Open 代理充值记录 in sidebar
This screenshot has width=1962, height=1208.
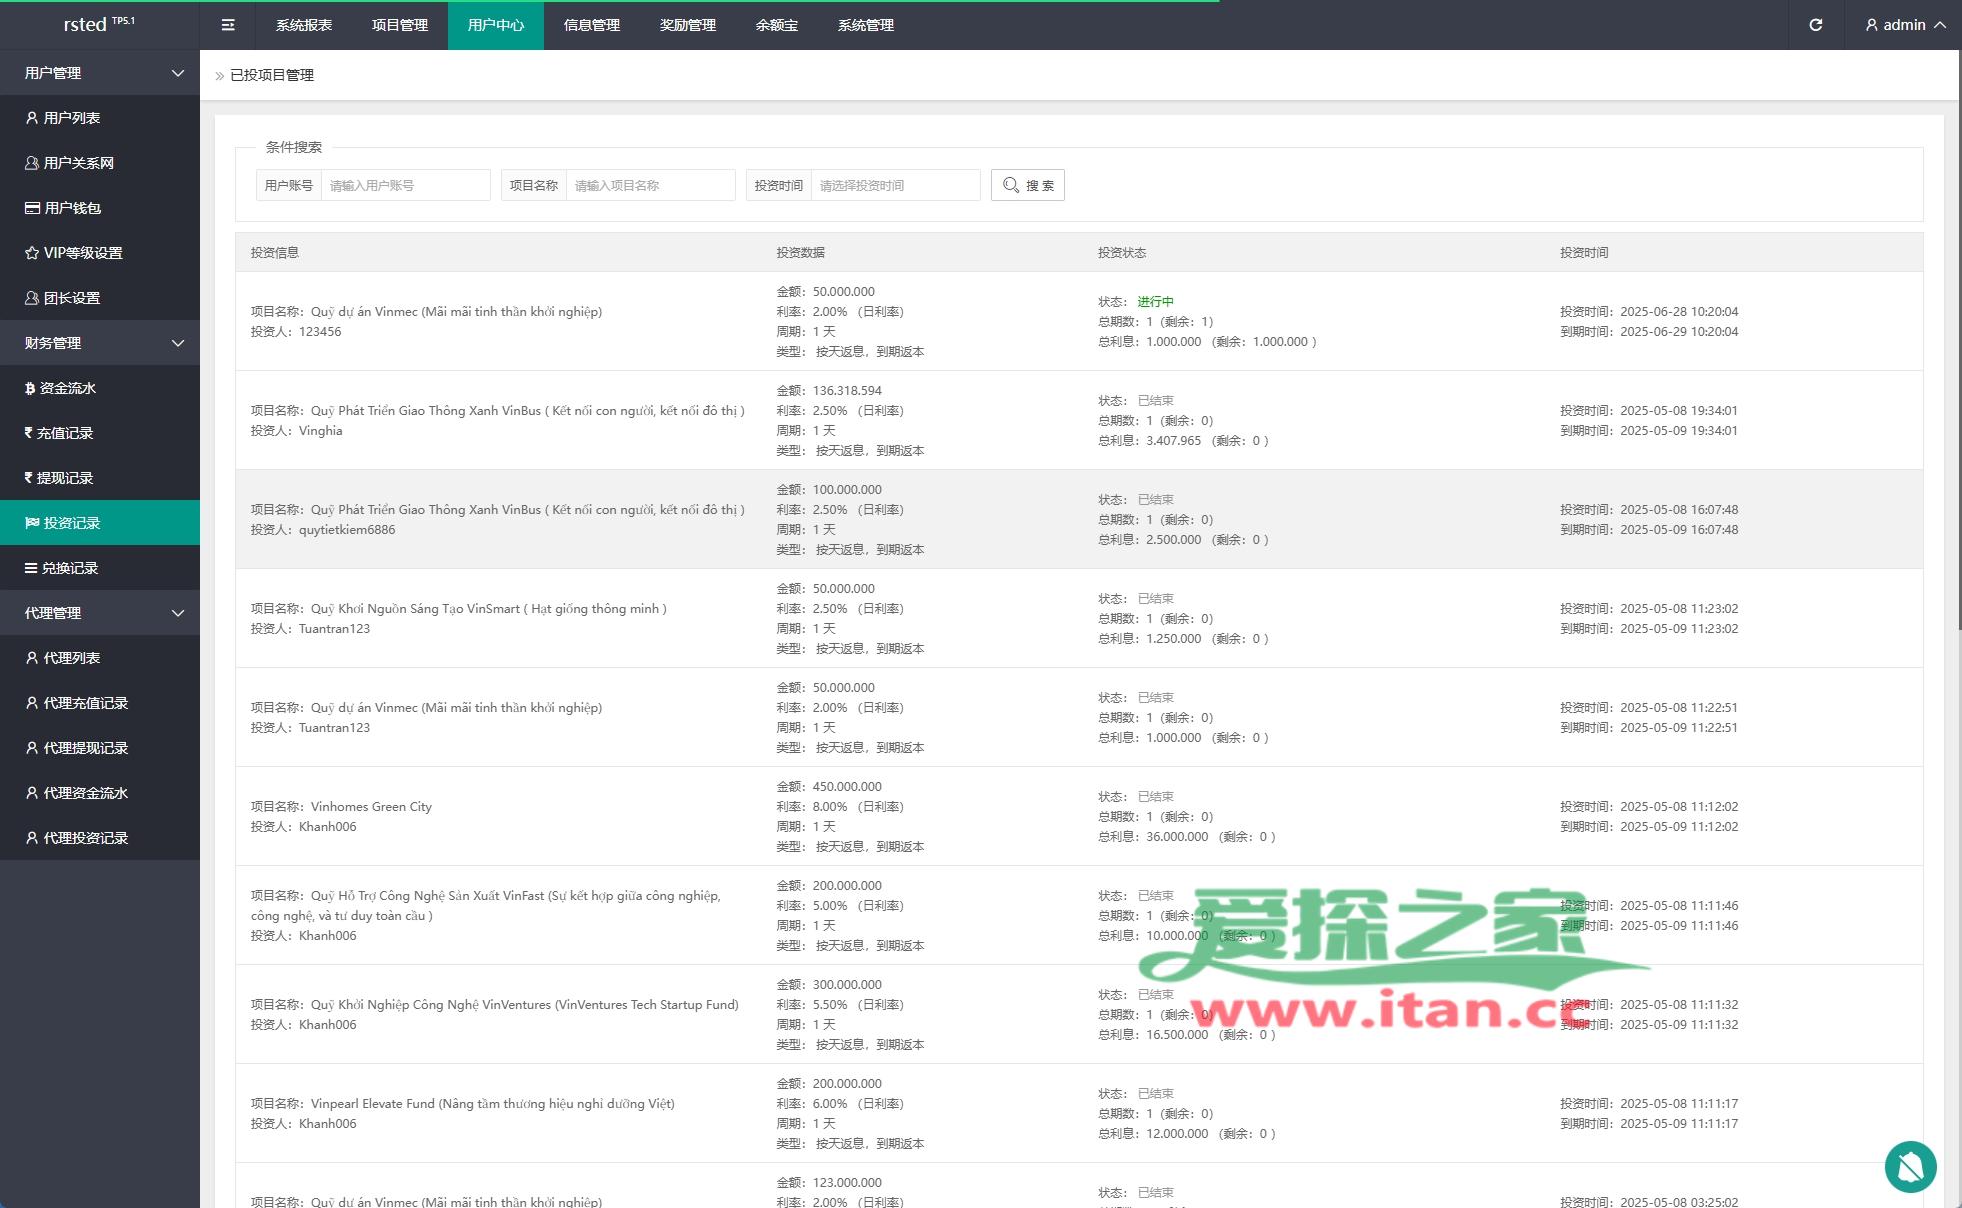tap(100, 703)
